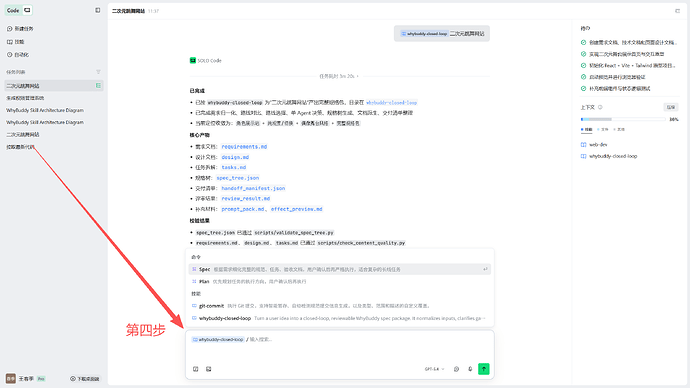Expand the task duration chevron
The image size is (690, 388).
point(357,76)
